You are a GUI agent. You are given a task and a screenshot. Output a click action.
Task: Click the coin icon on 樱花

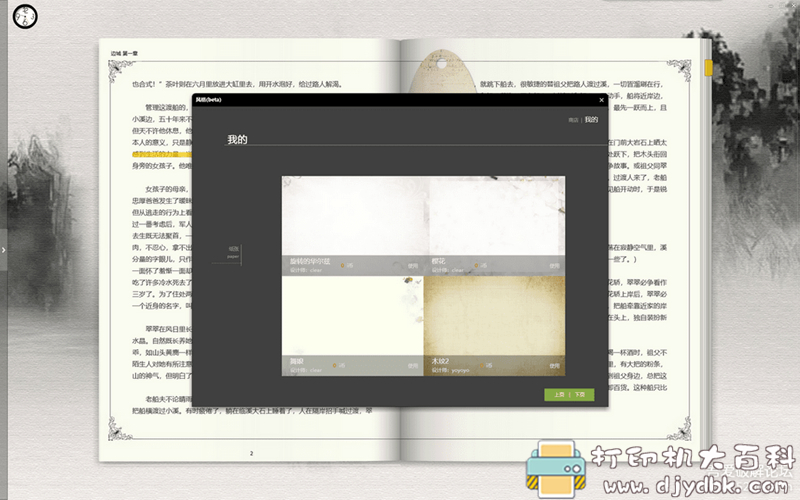[477, 265]
